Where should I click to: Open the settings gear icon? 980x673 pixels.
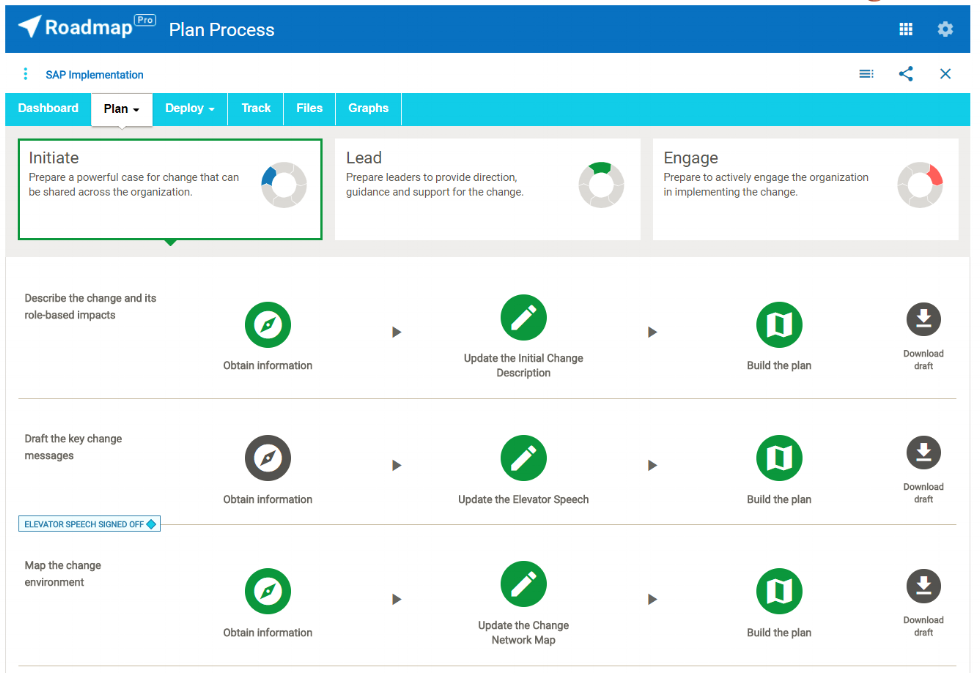coord(945,30)
